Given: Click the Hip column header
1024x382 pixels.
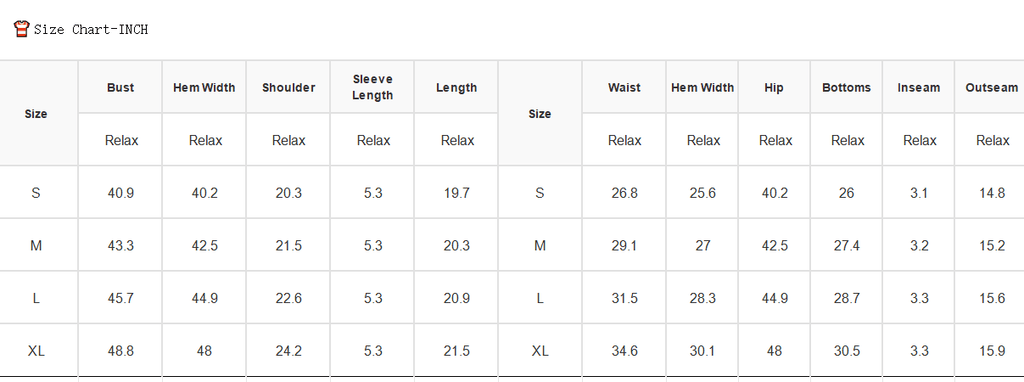Looking at the screenshot, I should [774, 88].
